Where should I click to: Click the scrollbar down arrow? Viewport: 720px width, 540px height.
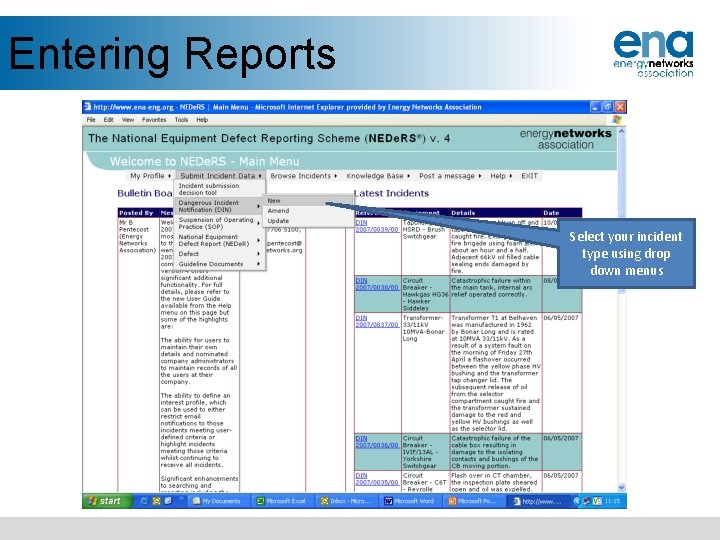tap(621, 488)
